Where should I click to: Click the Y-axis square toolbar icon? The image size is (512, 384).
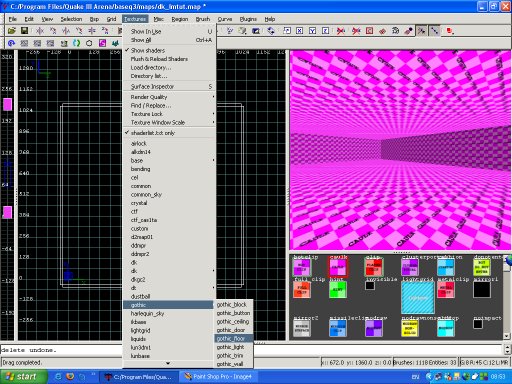(x=312, y=31)
